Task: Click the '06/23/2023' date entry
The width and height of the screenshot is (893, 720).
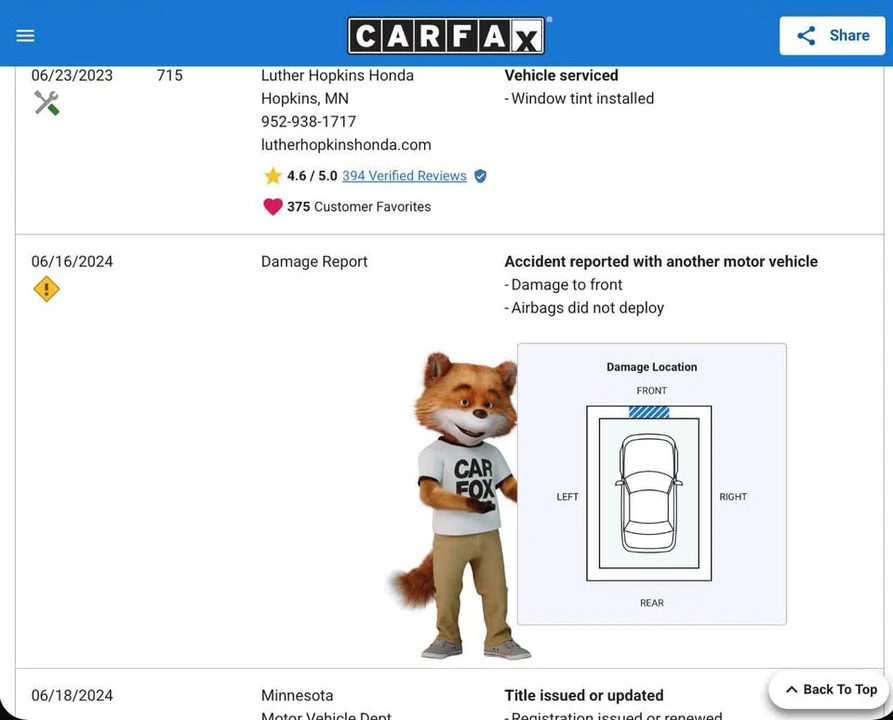Action: (x=72, y=75)
